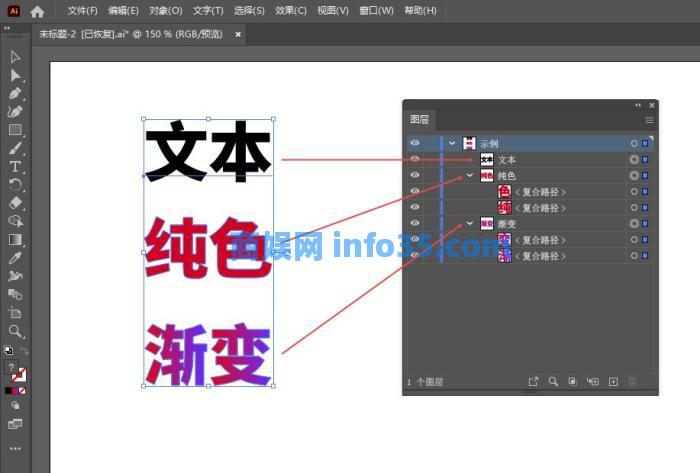The height and width of the screenshot is (473, 700).
Task: Create new layer icon
Action: pos(613,382)
